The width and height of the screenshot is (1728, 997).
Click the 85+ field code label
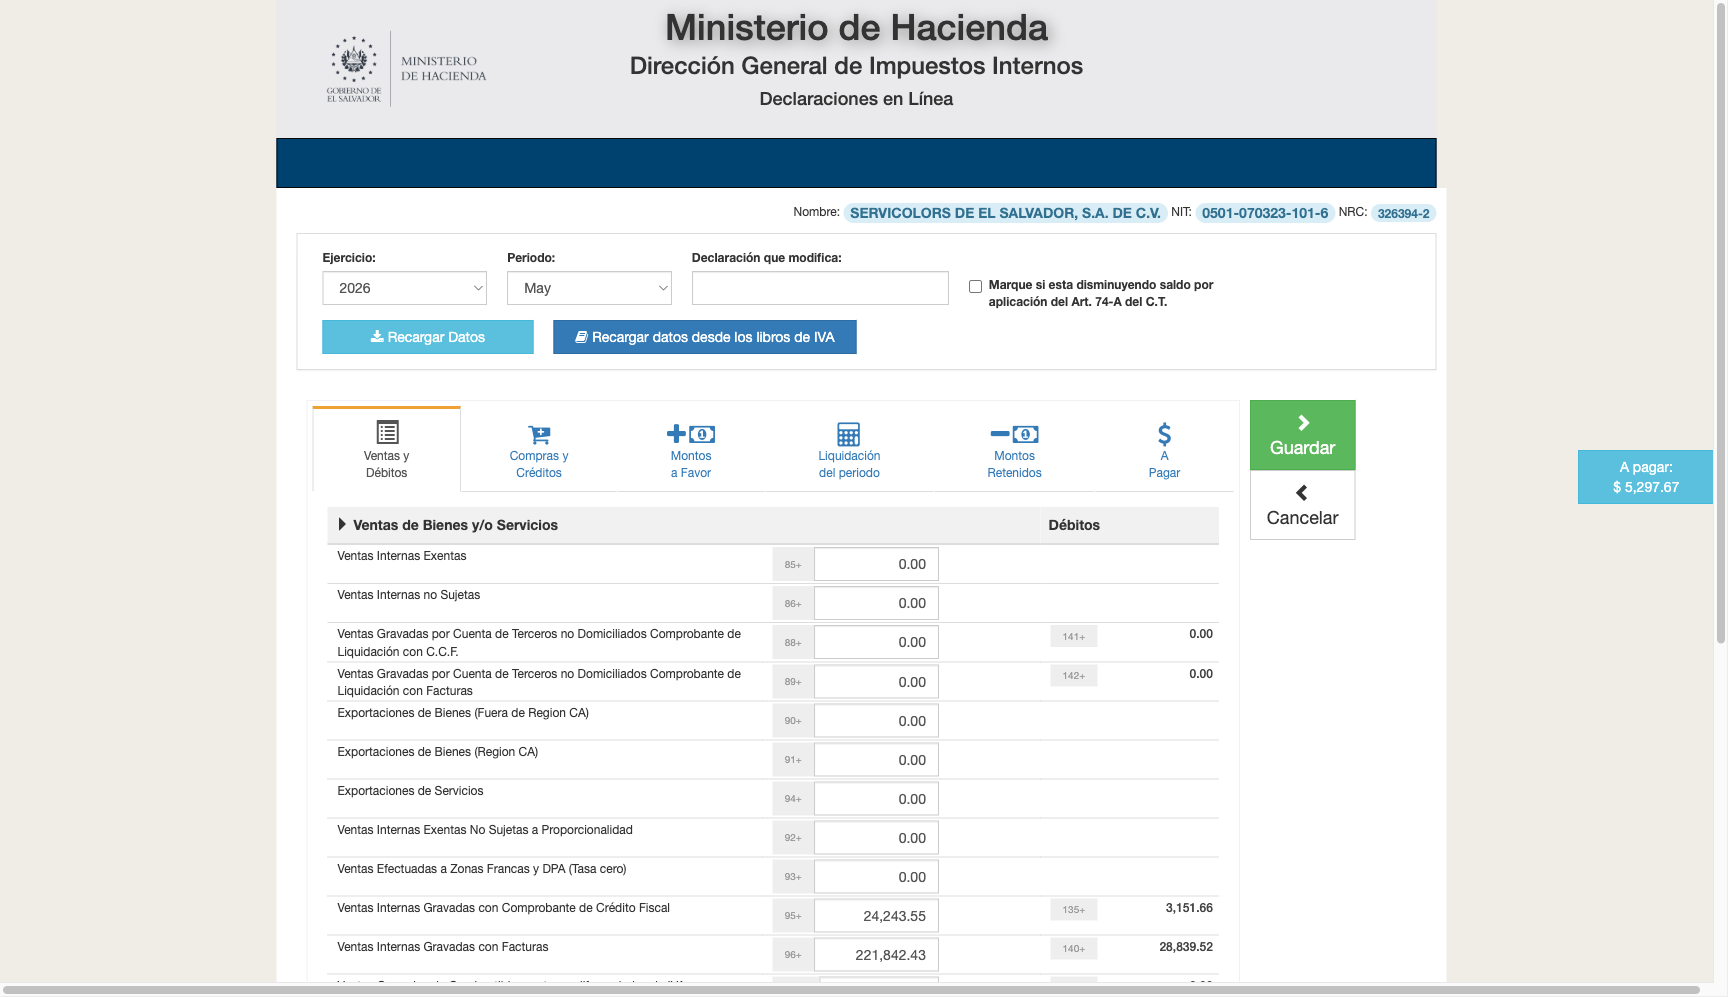click(x=793, y=564)
